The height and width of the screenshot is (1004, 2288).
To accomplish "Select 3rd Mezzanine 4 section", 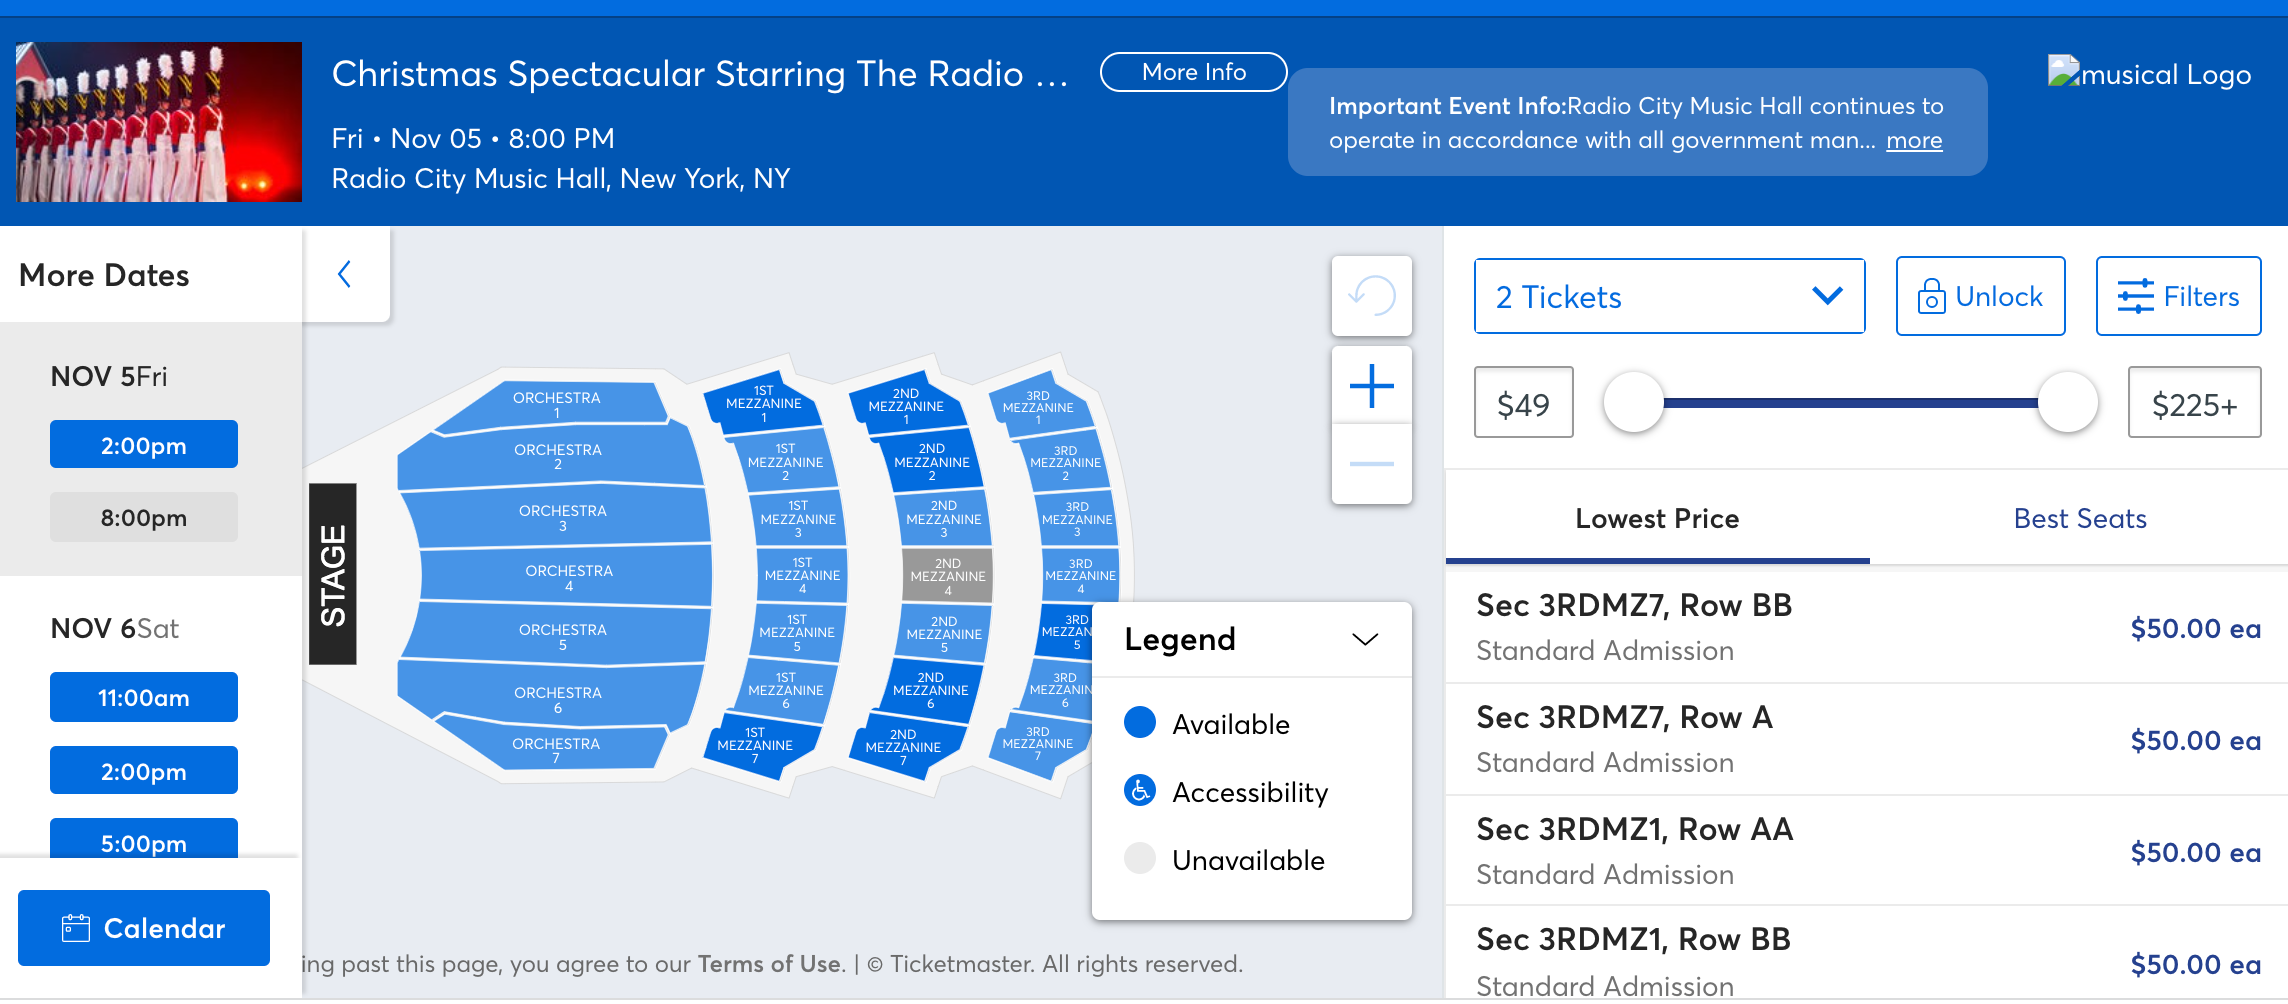I will pos(1080,575).
